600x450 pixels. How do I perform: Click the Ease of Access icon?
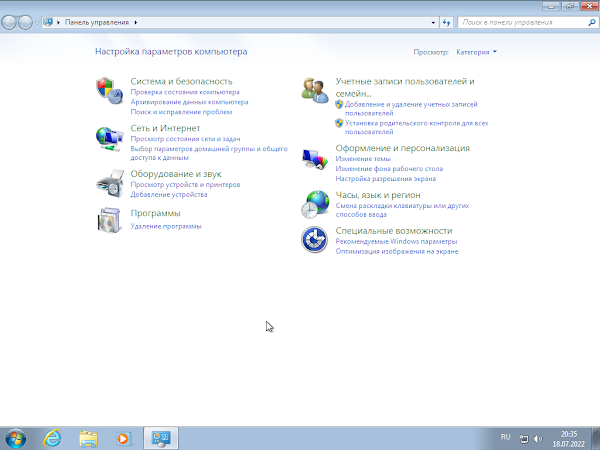tap(315, 240)
